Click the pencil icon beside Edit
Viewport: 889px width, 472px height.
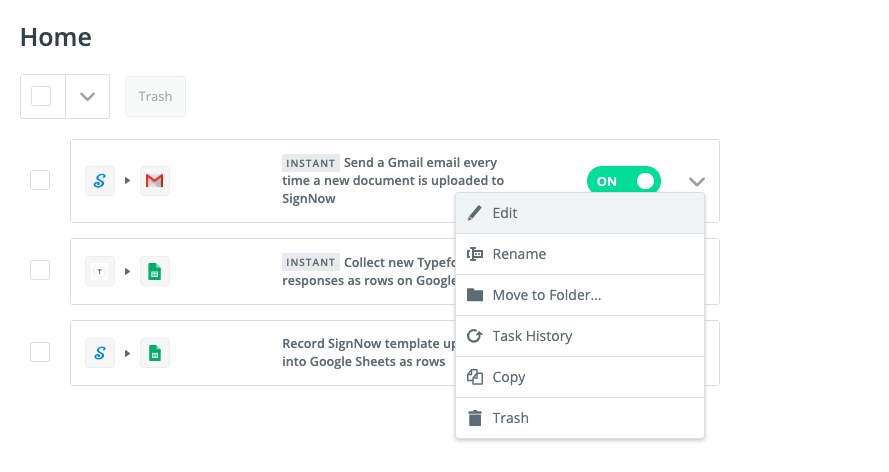coord(475,213)
